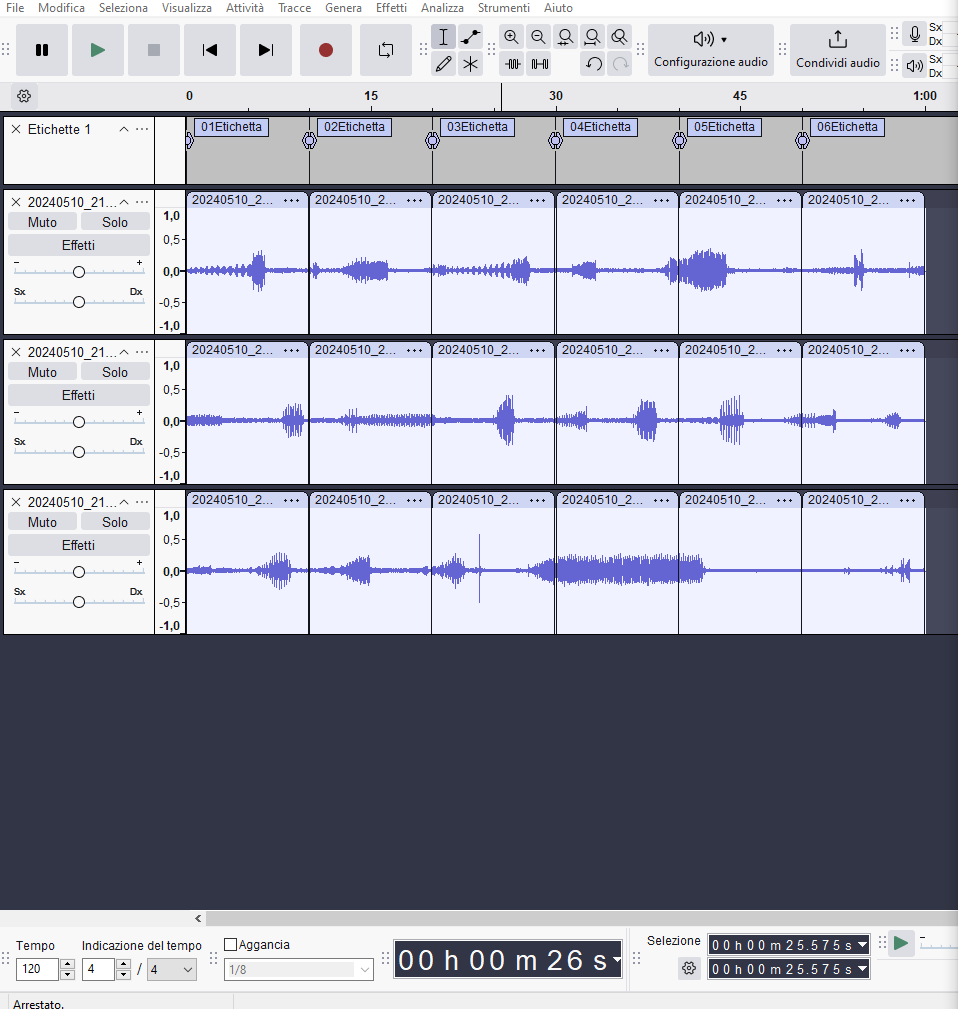Solo the first audio track
This screenshot has height=1009, width=958.
pos(115,221)
